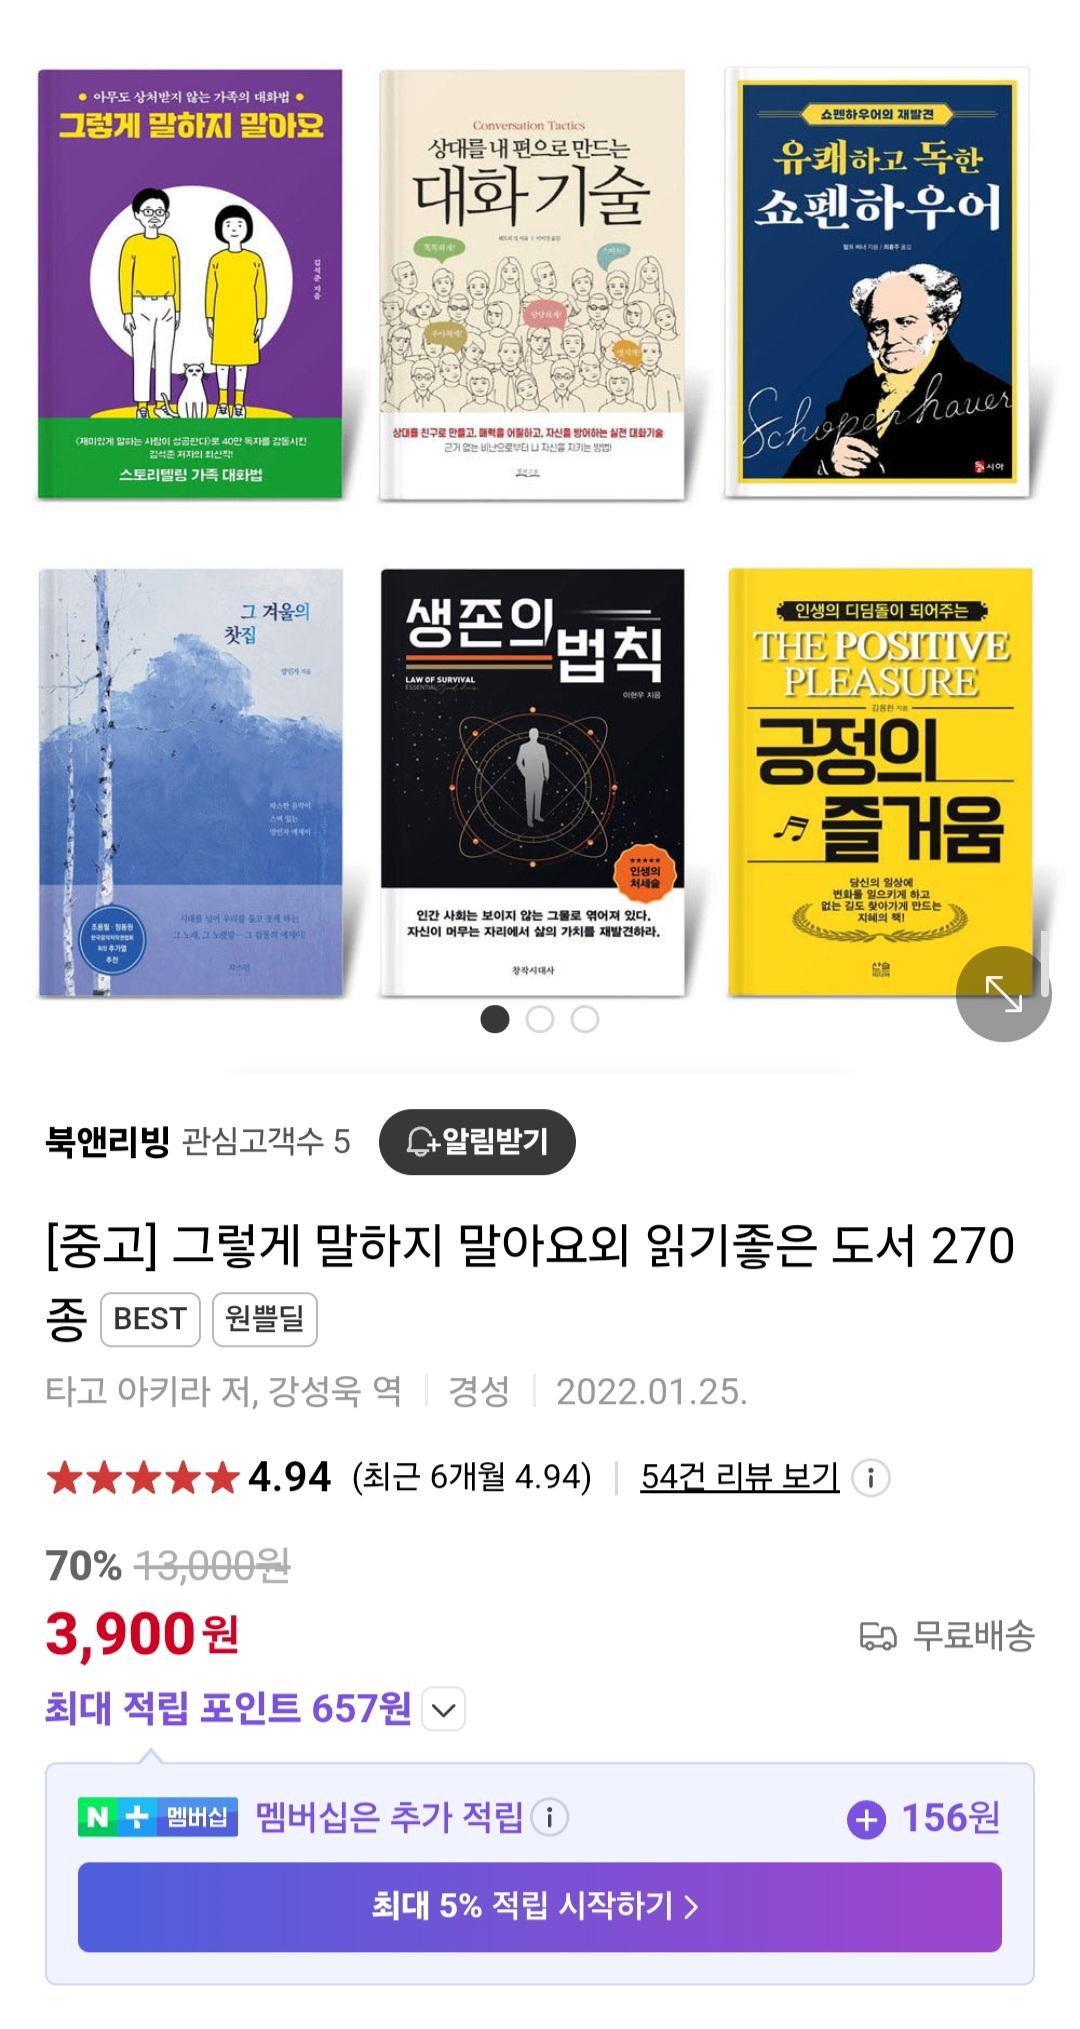This screenshot has height=2029, width=1080.
Task: Click the plus icon beside 156원
Action: [x=866, y=1819]
